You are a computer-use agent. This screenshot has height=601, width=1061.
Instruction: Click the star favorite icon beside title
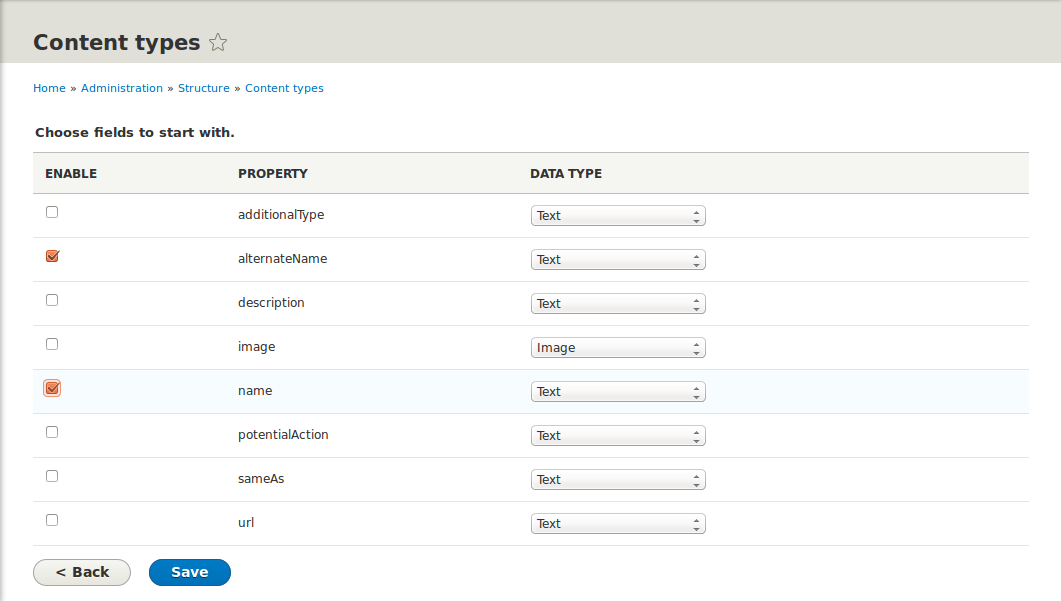pos(218,43)
